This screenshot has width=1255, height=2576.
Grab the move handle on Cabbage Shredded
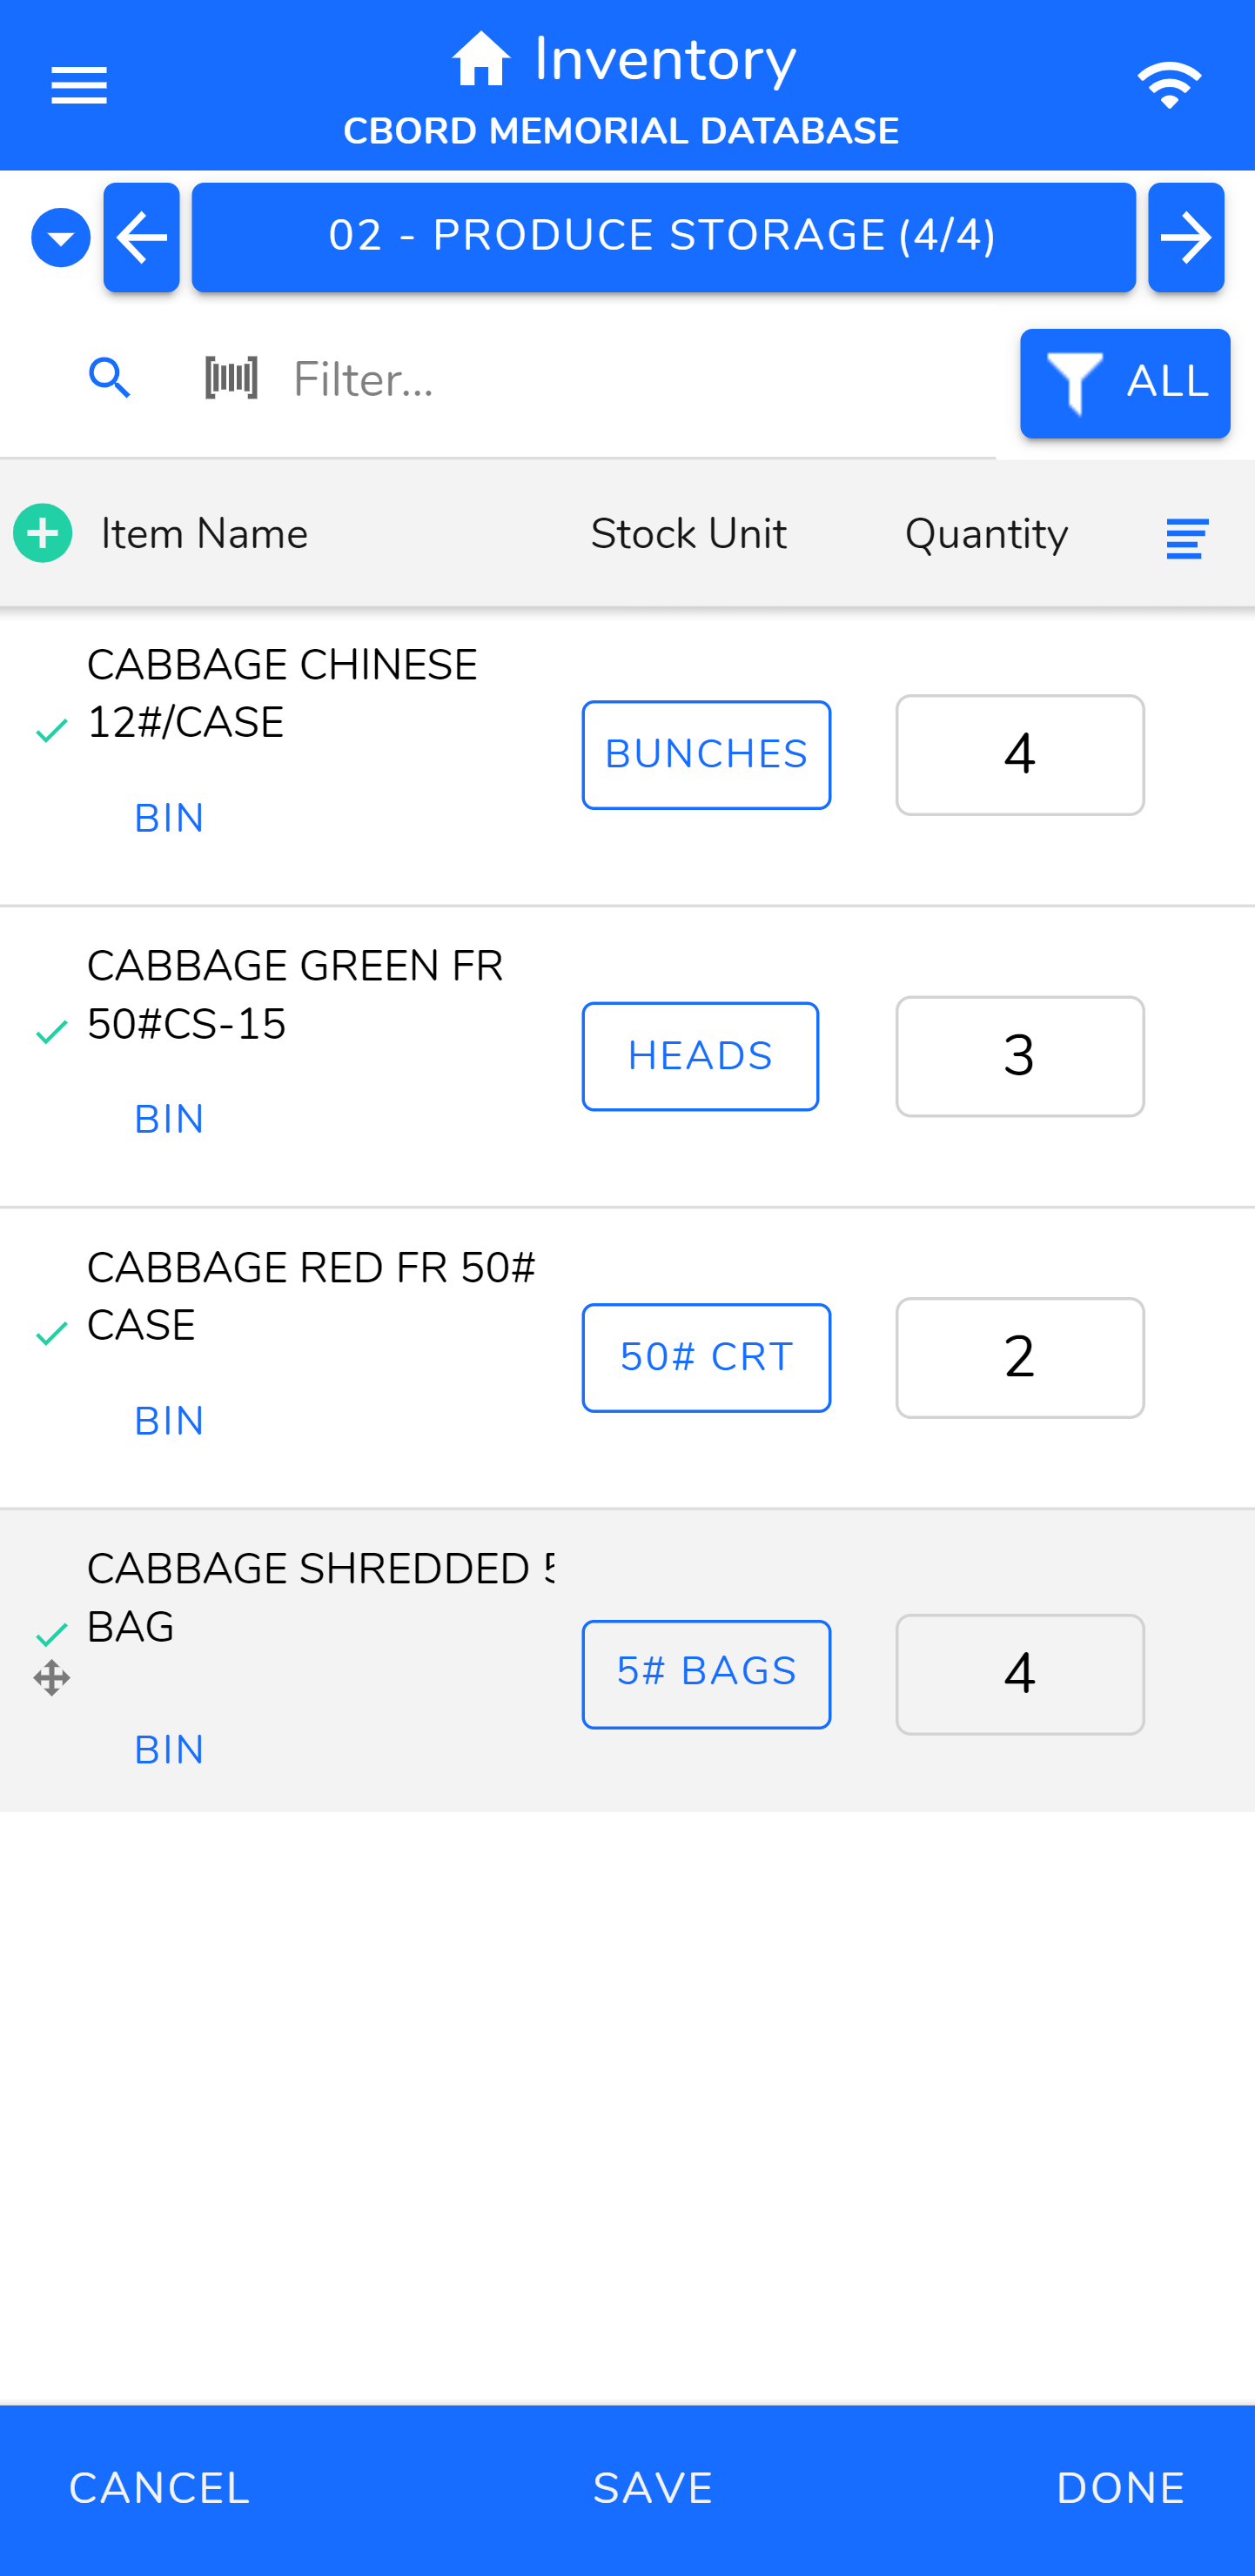[52, 1678]
